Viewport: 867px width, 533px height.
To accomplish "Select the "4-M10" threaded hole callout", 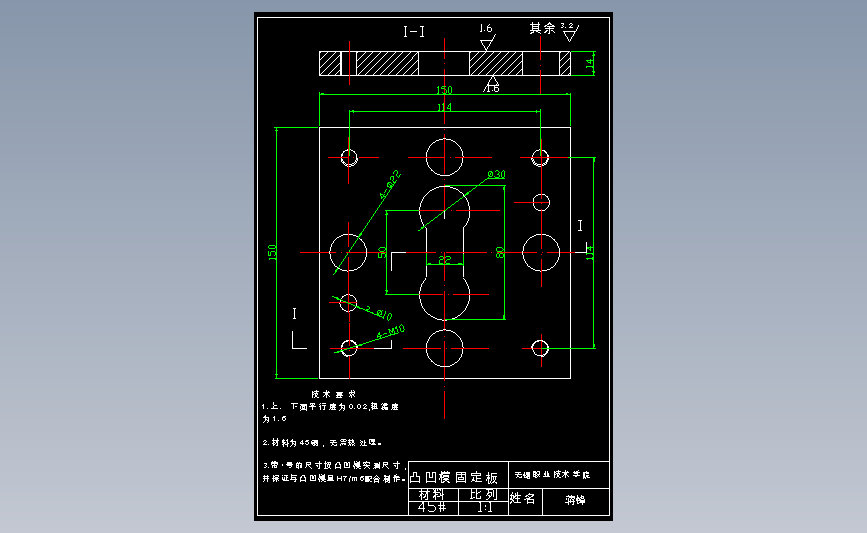I will 390,332.
